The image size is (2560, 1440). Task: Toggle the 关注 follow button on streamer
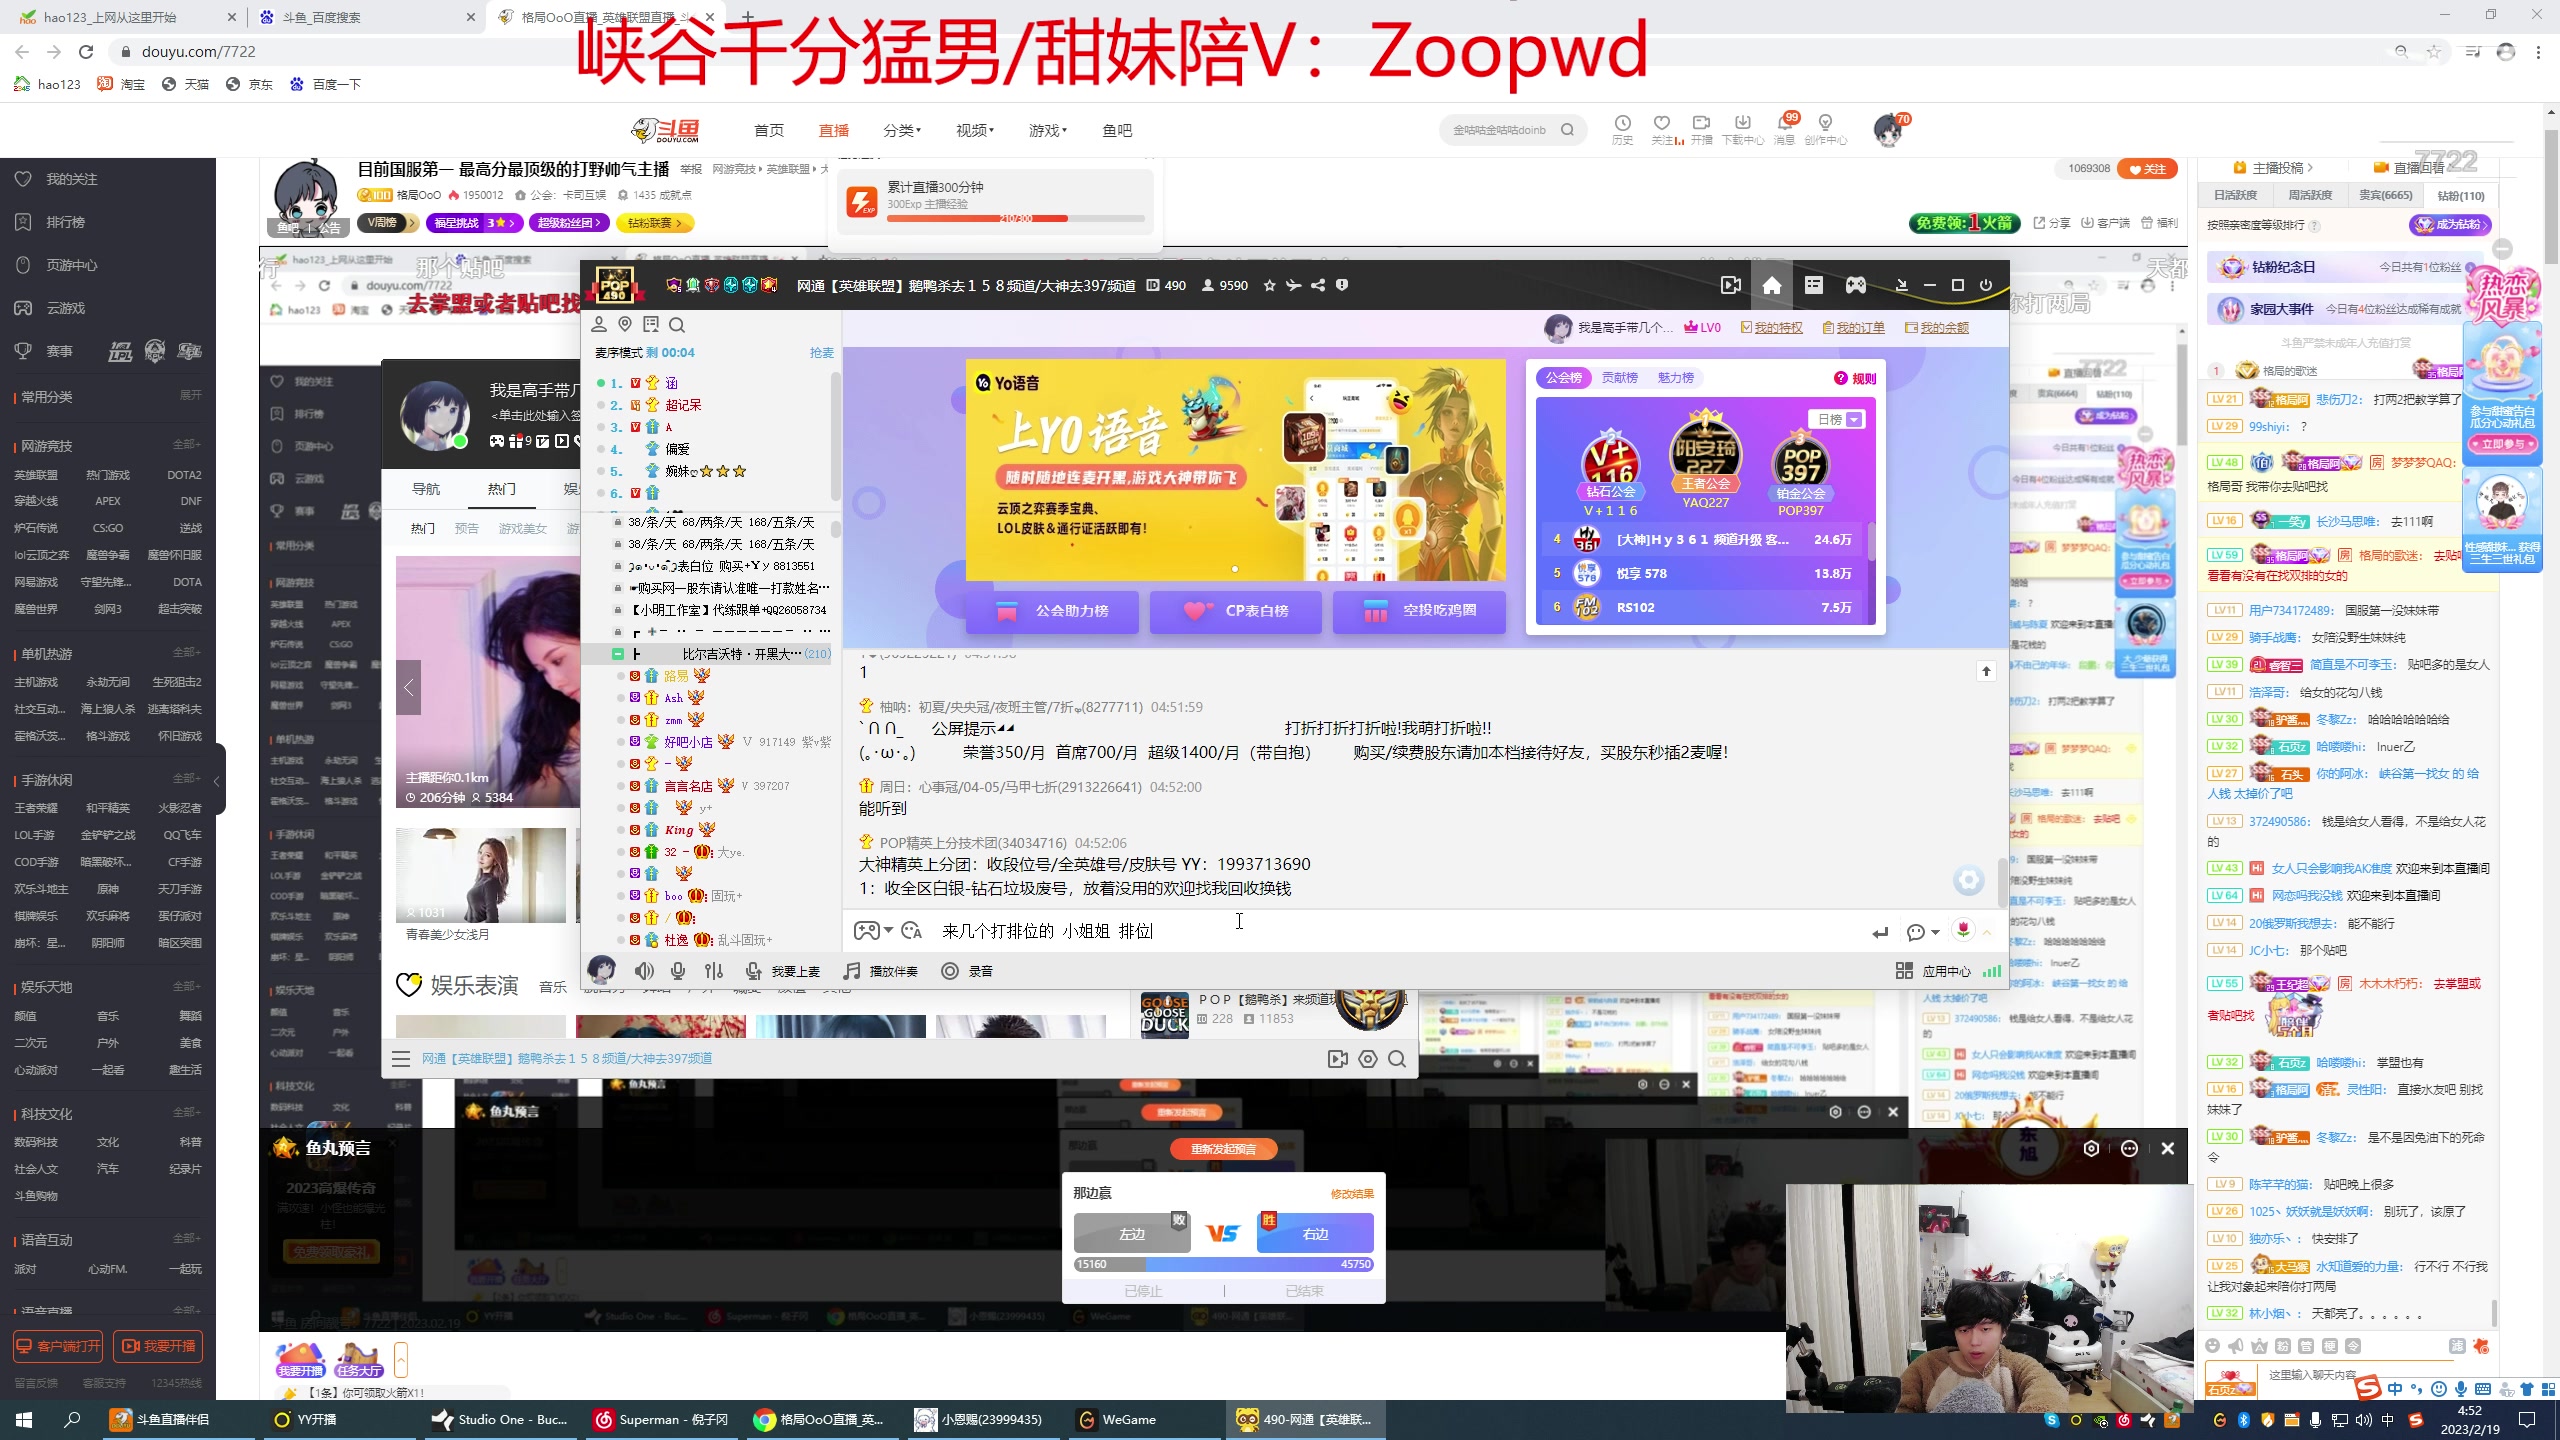point(2146,169)
